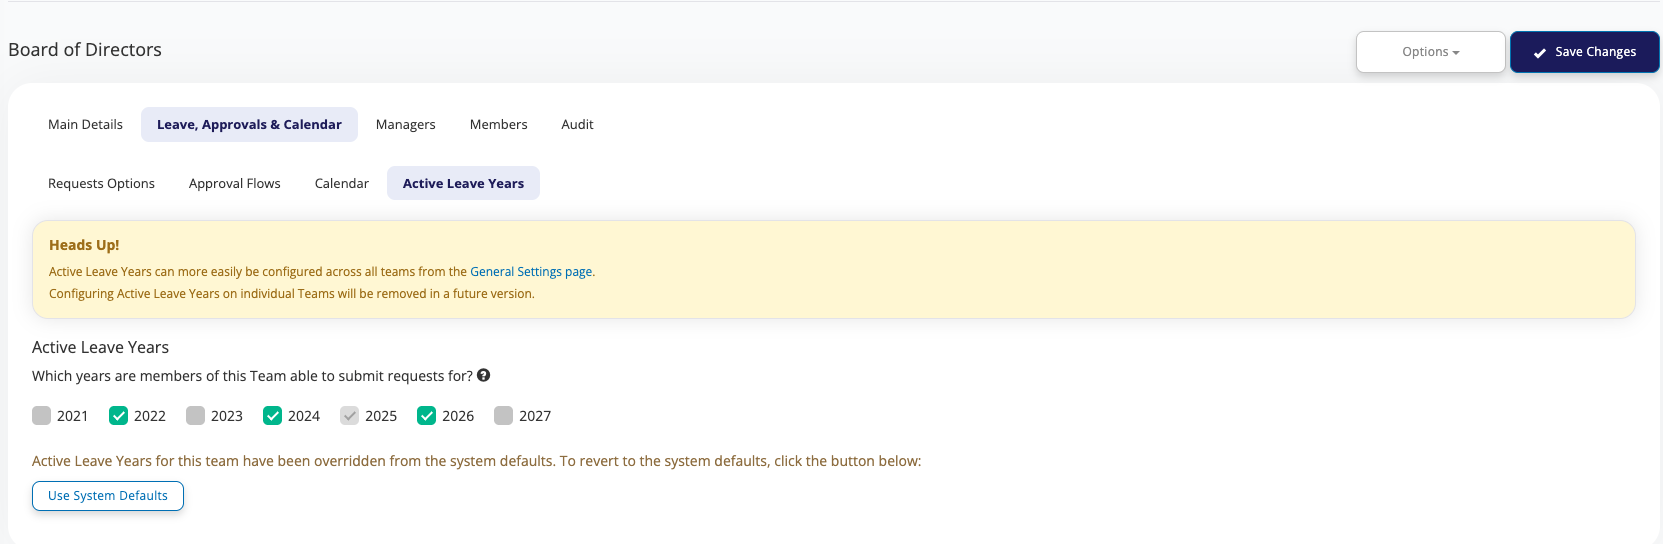Uncheck the 2022 leave year checkbox
Screen dimensions: 1663x544
[x=118, y=416]
